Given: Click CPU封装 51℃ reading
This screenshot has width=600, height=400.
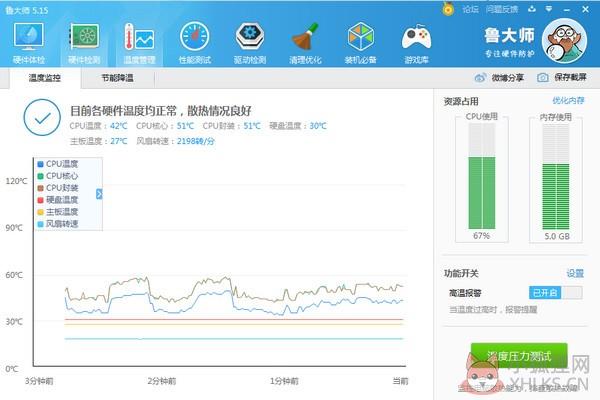Looking at the screenshot, I should (x=232, y=126).
